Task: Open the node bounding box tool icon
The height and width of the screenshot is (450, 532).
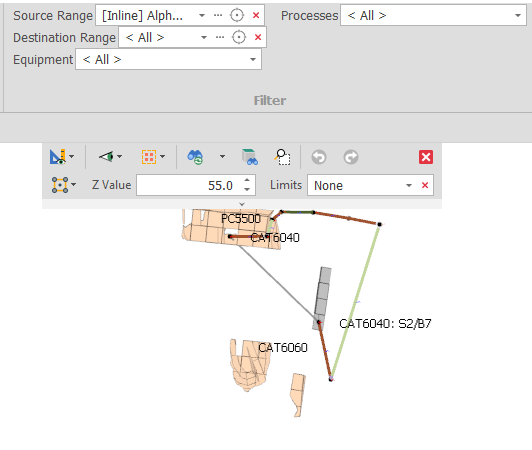Action: [x=60, y=185]
